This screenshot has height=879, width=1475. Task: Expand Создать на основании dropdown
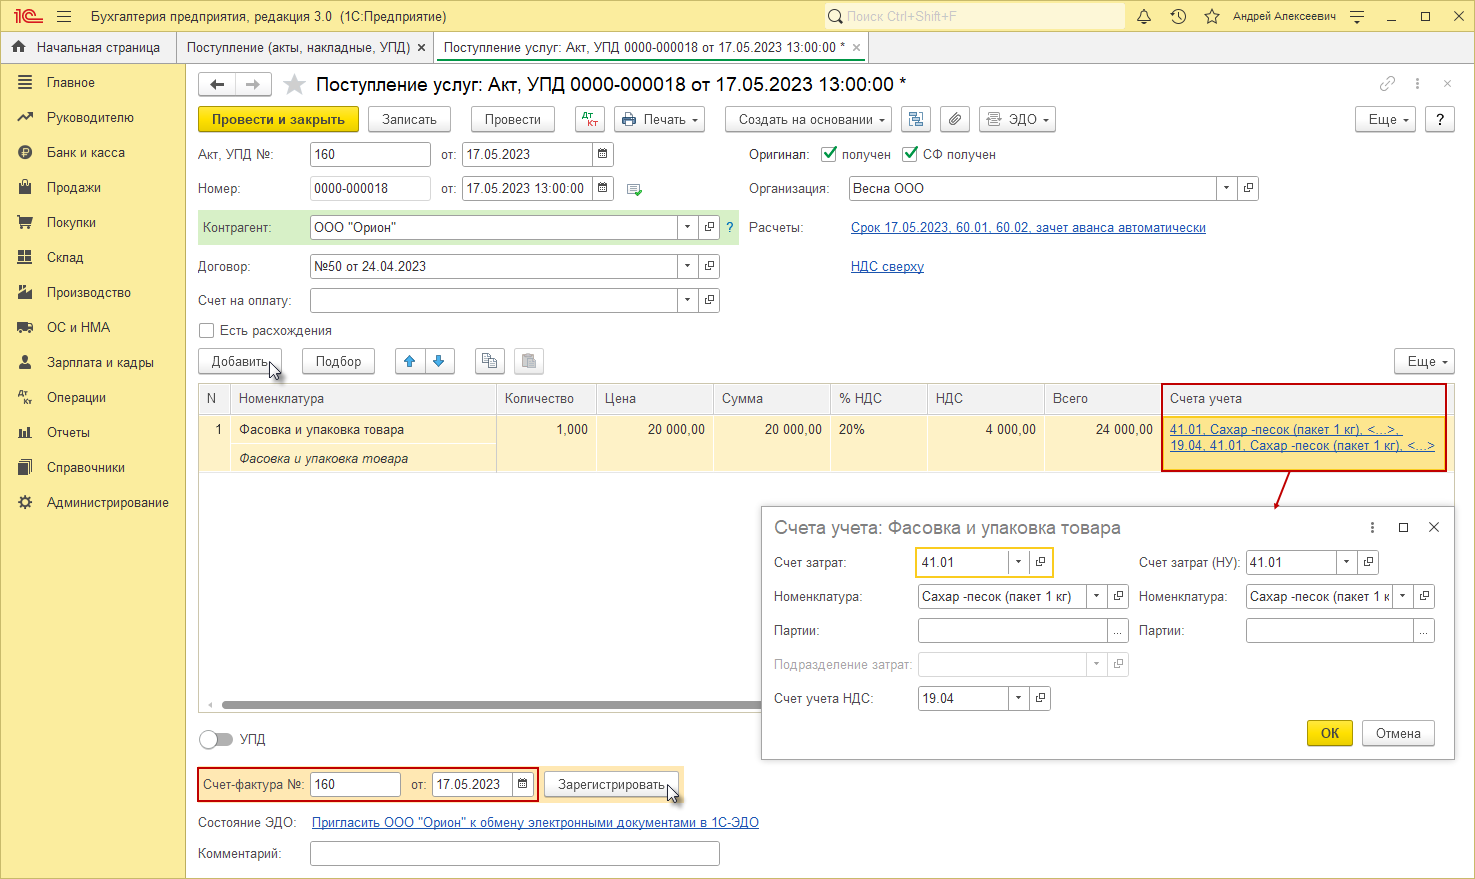point(807,119)
